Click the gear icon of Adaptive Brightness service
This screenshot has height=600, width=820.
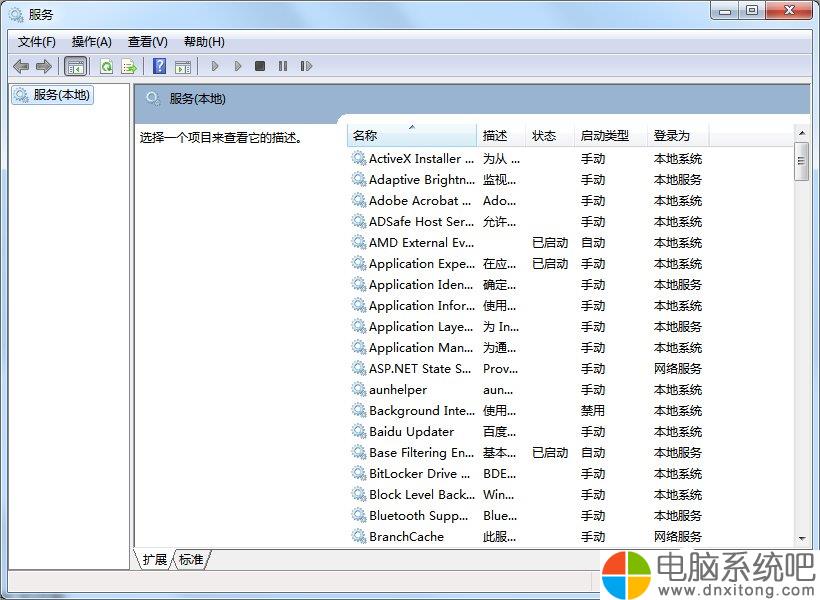[359, 179]
